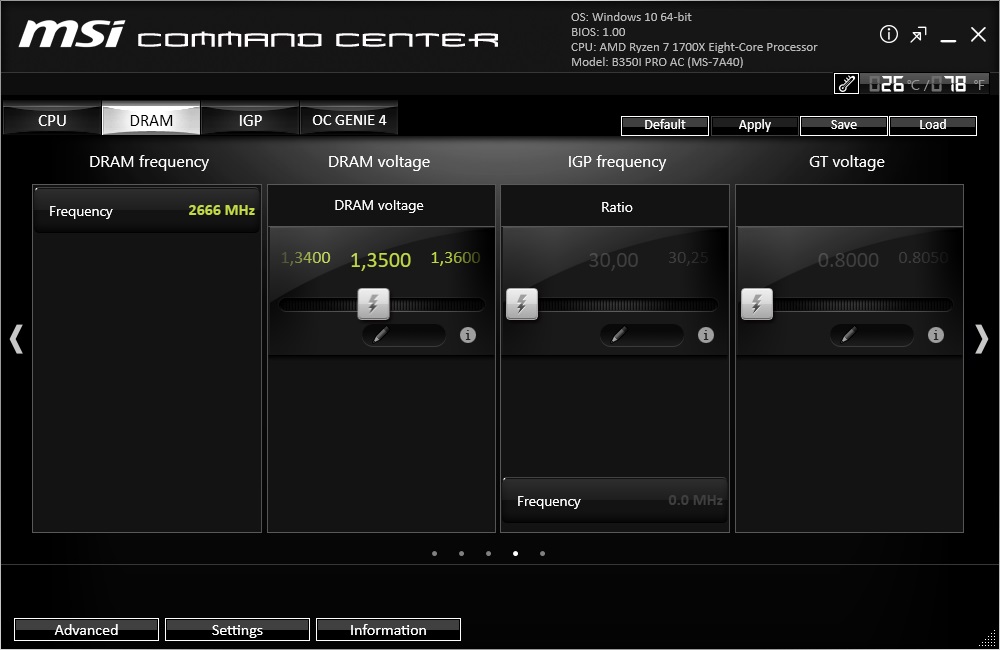Jump to the third page dot
Viewport: 1000px width, 650px height.
pos(488,554)
